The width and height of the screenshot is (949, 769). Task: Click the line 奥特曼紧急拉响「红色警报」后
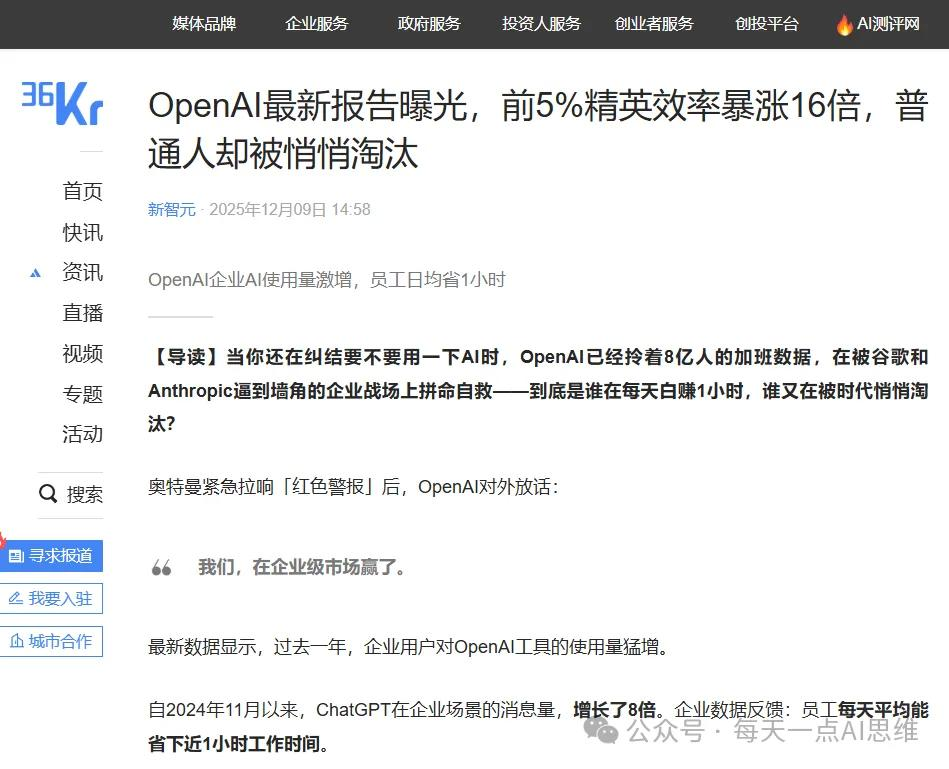(353, 486)
